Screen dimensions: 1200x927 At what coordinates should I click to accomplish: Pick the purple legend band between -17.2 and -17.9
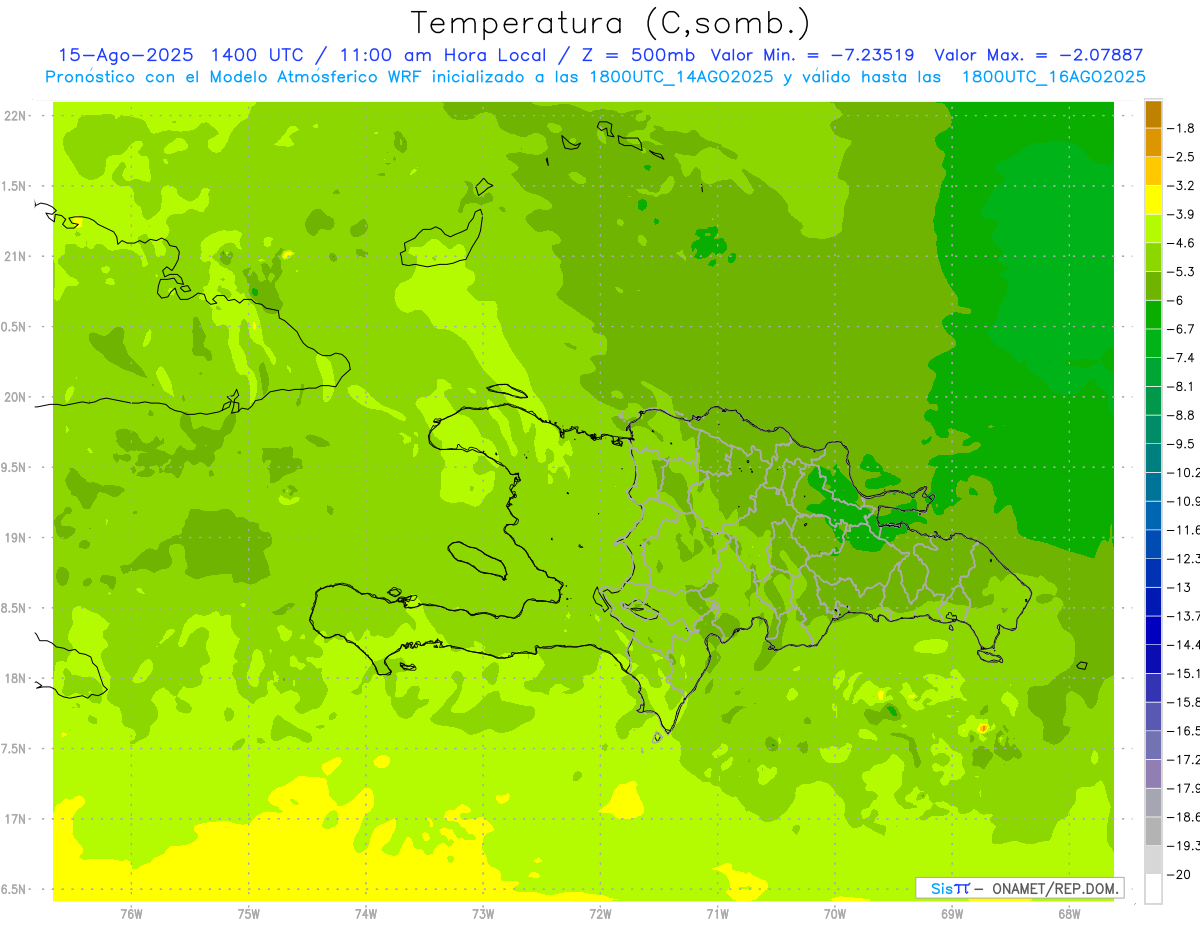(x=1153, y=774)
